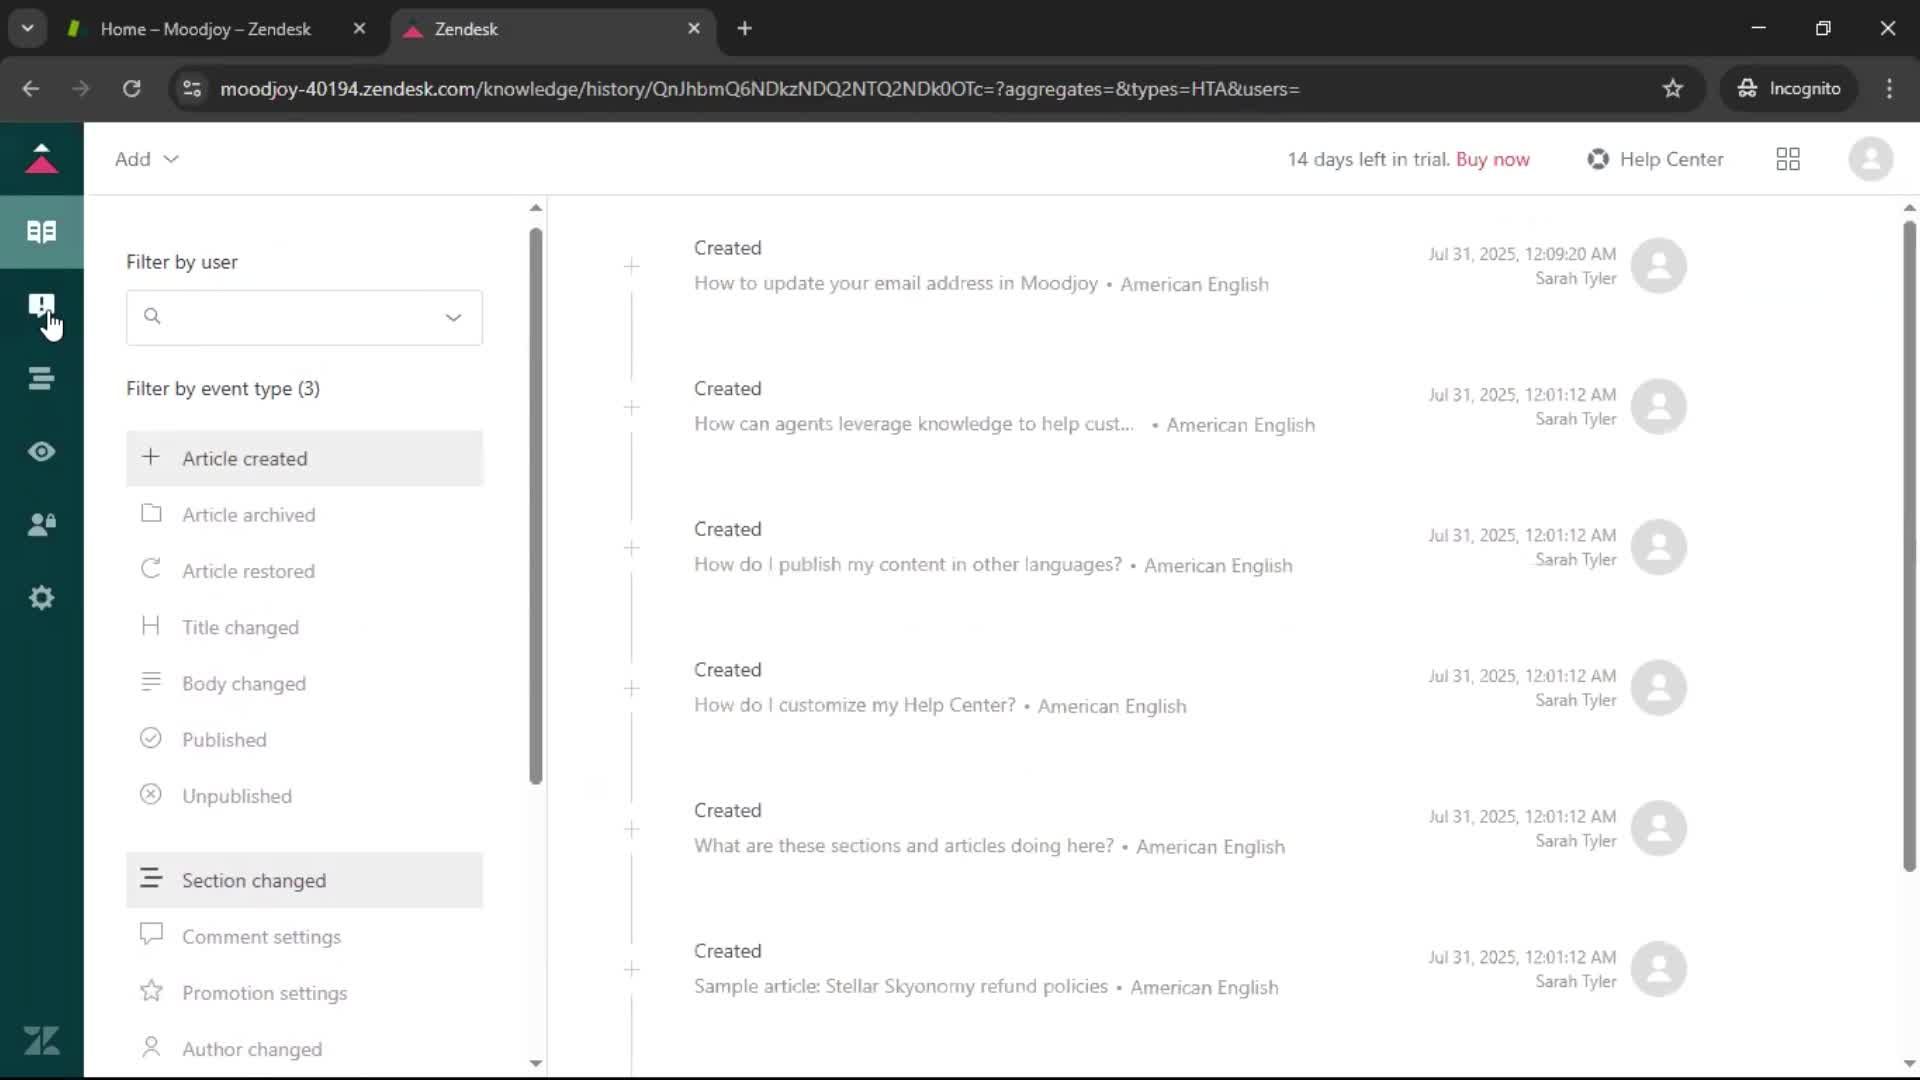Switch to 'Home – Moodjoy – Zendesk' tab
1920x1080 pixels.
[205, 29]
